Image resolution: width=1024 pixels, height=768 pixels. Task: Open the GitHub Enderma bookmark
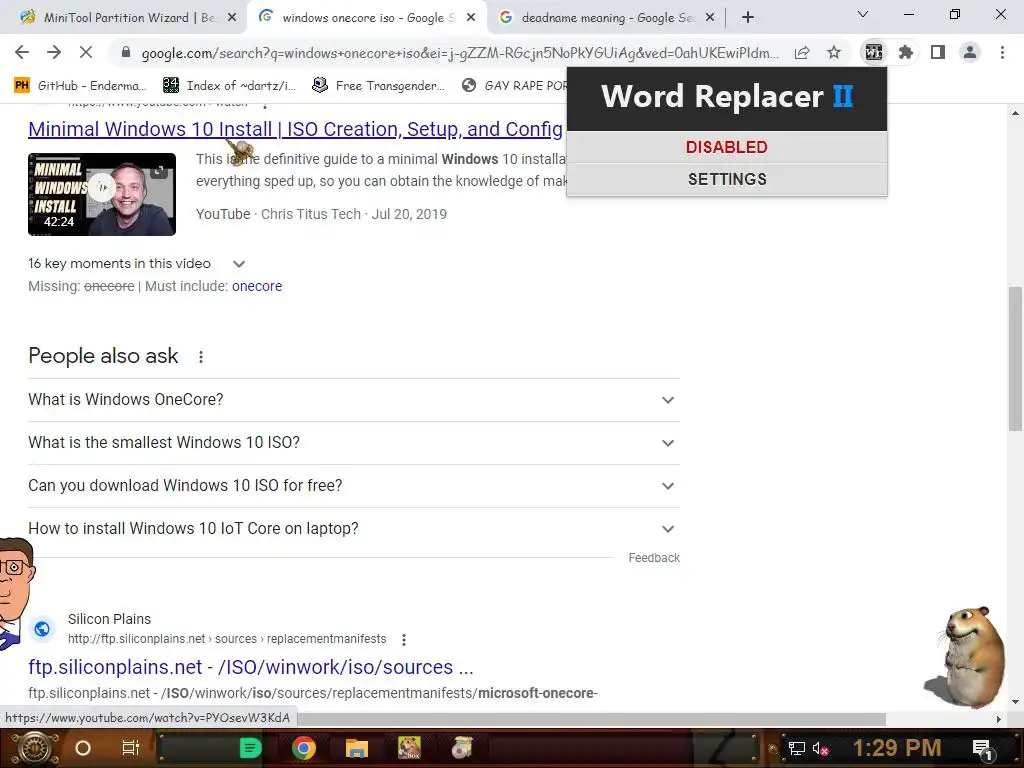click(x=80, y=86)
